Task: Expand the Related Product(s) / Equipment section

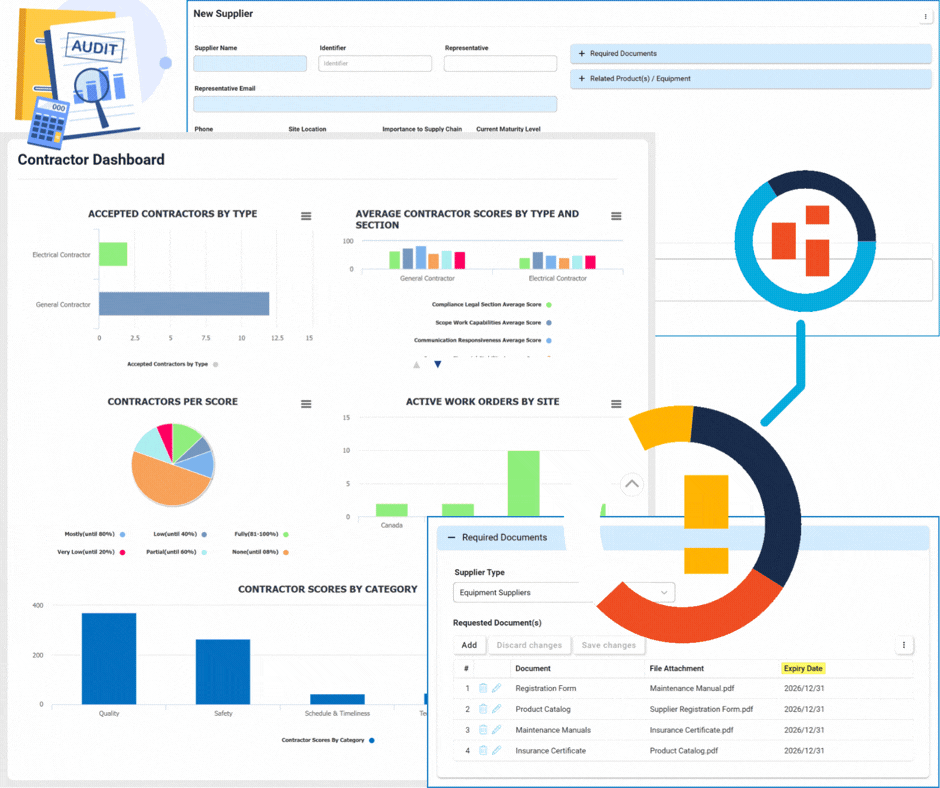Action: (x=750, y=79)
